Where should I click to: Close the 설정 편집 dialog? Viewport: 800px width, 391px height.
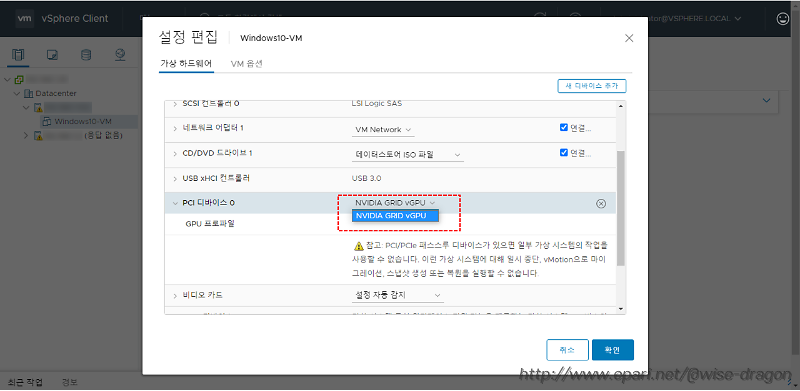tap(629, 38)
